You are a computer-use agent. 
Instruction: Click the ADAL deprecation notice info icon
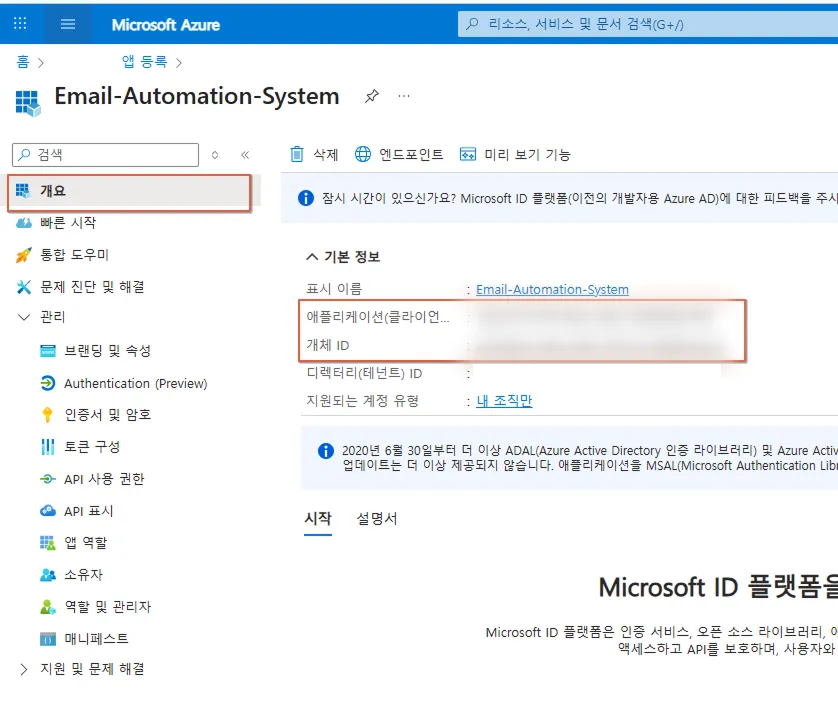click(x=325, y=451)
